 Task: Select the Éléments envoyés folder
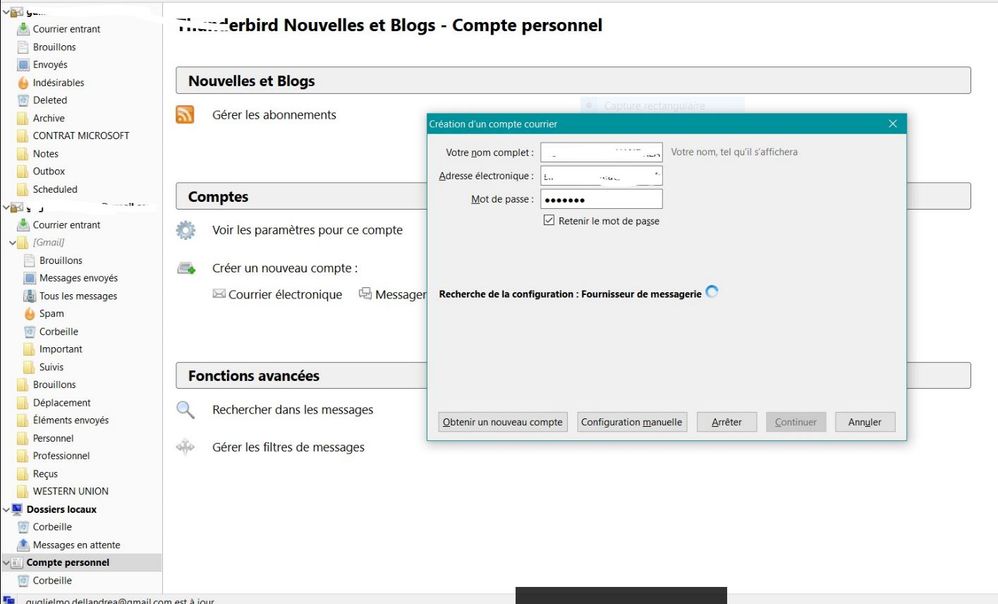[x=71, y=420]
